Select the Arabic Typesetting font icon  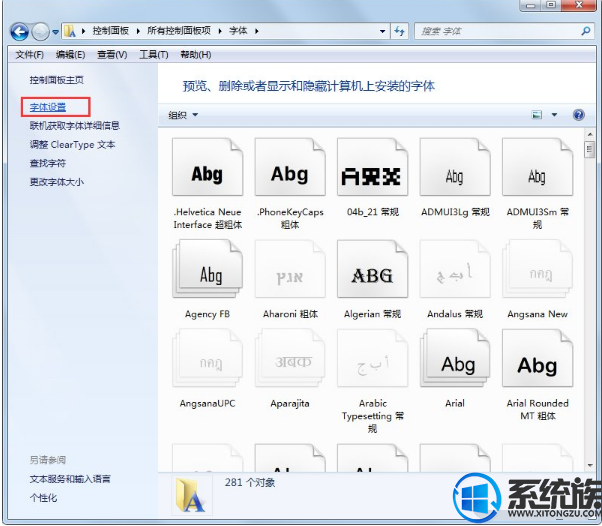pyautogui.click(x=372, y=358)
